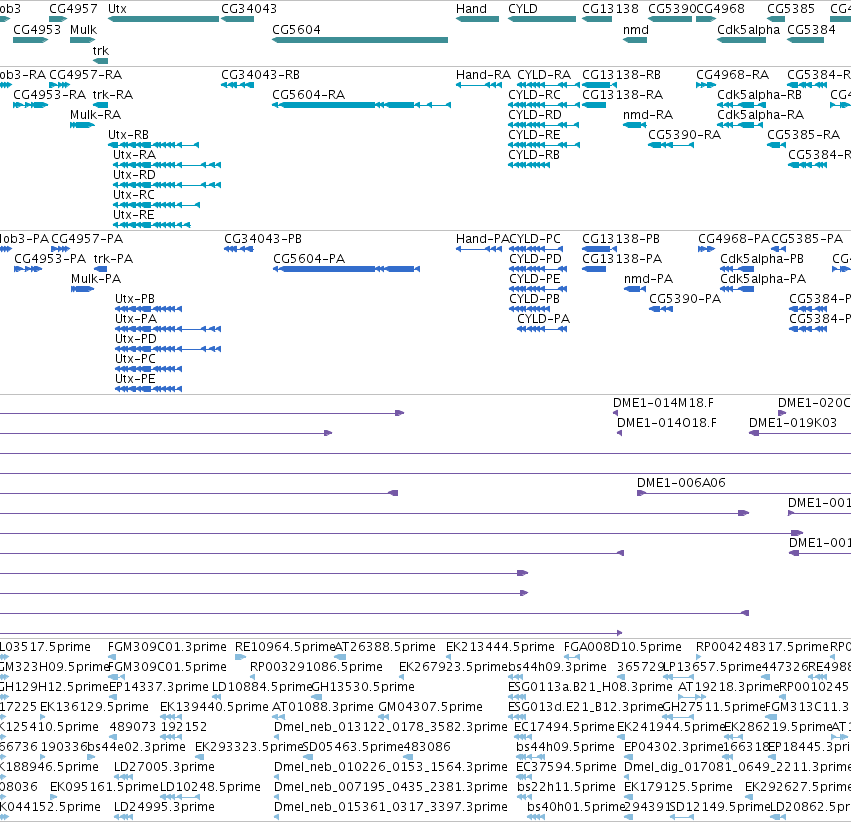
Task: Select the CYLD-PD protein label
Action: click(x=535, y=259)
